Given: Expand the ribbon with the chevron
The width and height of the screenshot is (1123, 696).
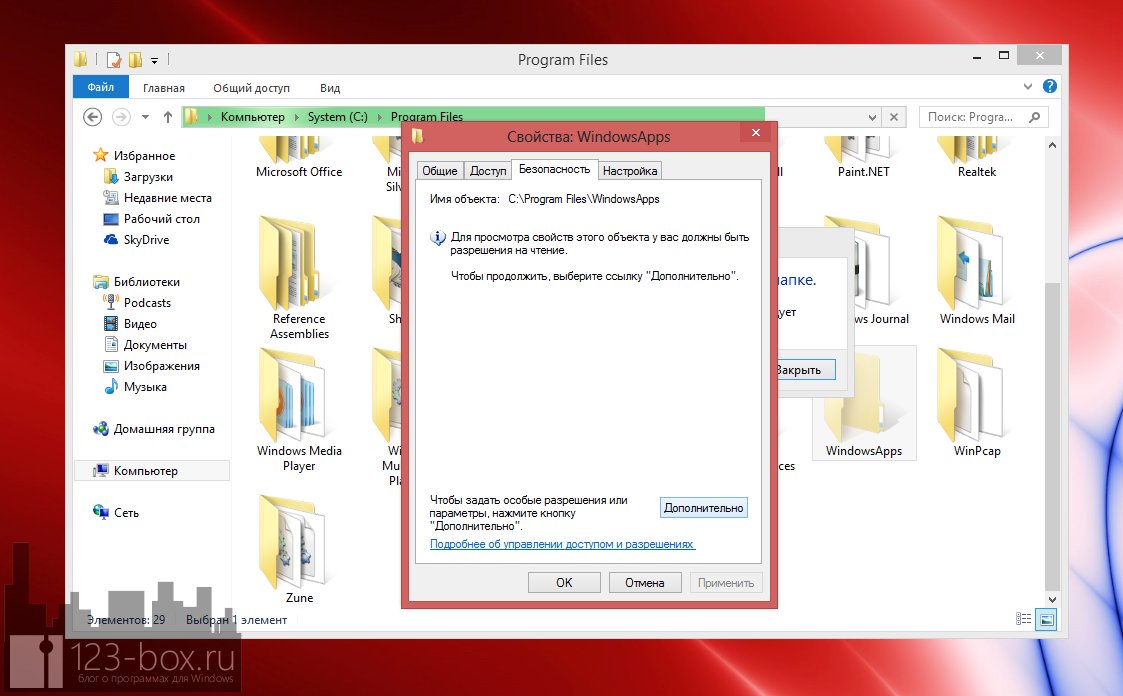Looking at the screenshot, I should (1028, 87).
